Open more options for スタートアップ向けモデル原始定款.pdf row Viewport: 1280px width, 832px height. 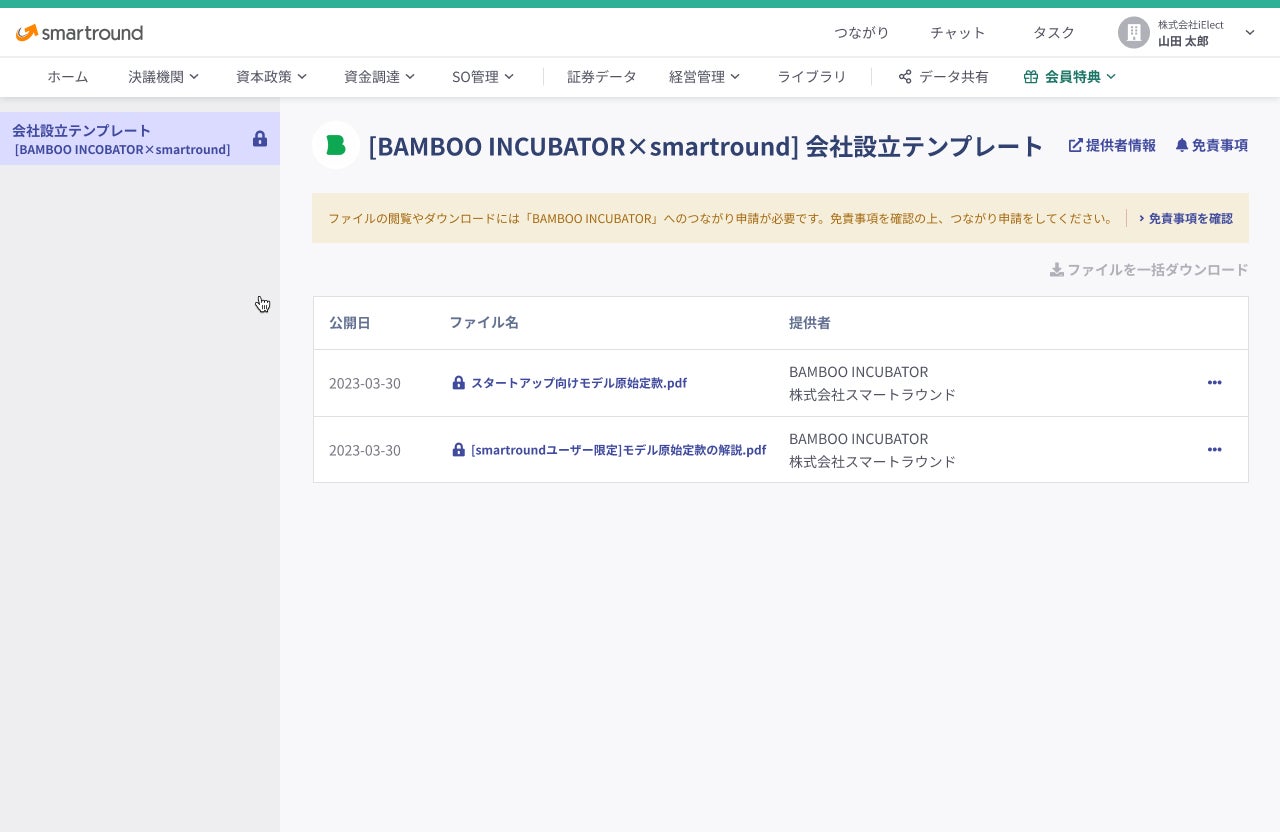(1214, 383)
